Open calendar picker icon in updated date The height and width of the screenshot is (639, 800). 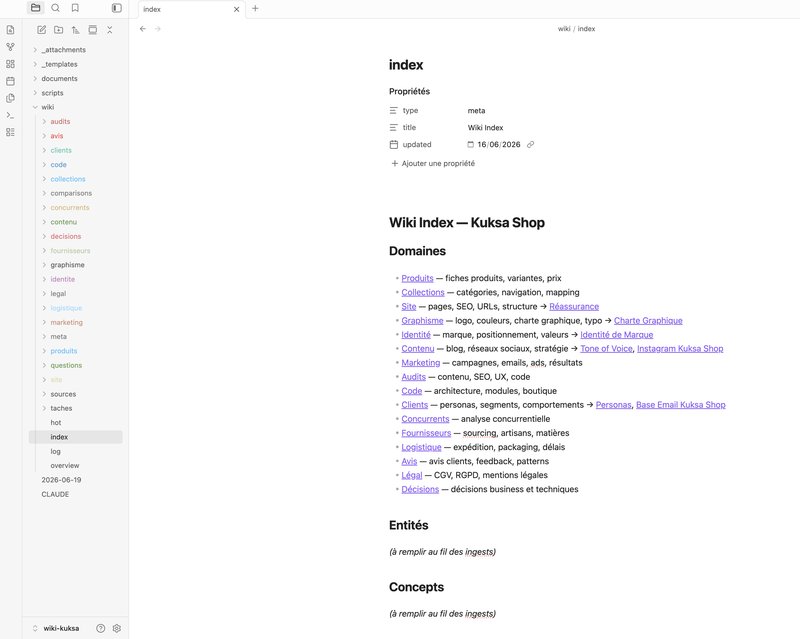pos(470,144)
